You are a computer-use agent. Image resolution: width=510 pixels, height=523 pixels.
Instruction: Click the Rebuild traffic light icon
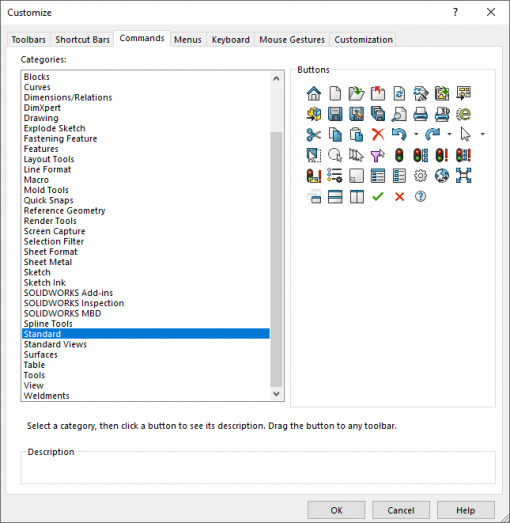click(x=399, y=155)
